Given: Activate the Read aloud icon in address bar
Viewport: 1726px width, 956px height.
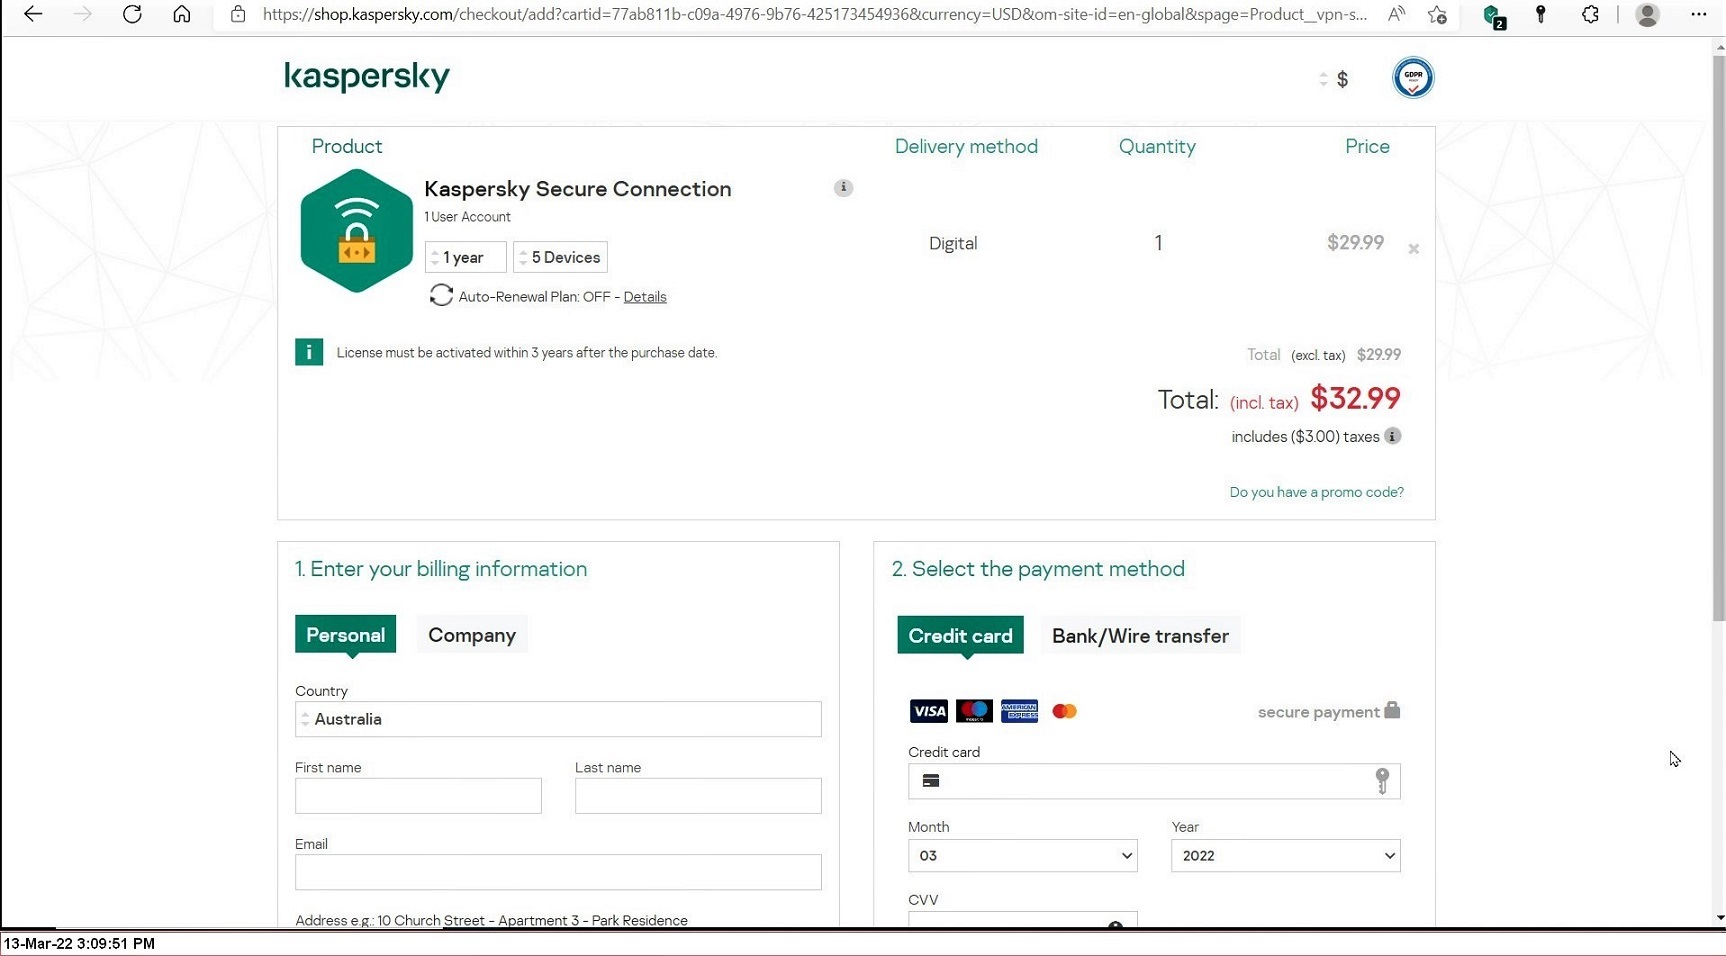Looking at the screenshot, I should (x=1397, y=14).
